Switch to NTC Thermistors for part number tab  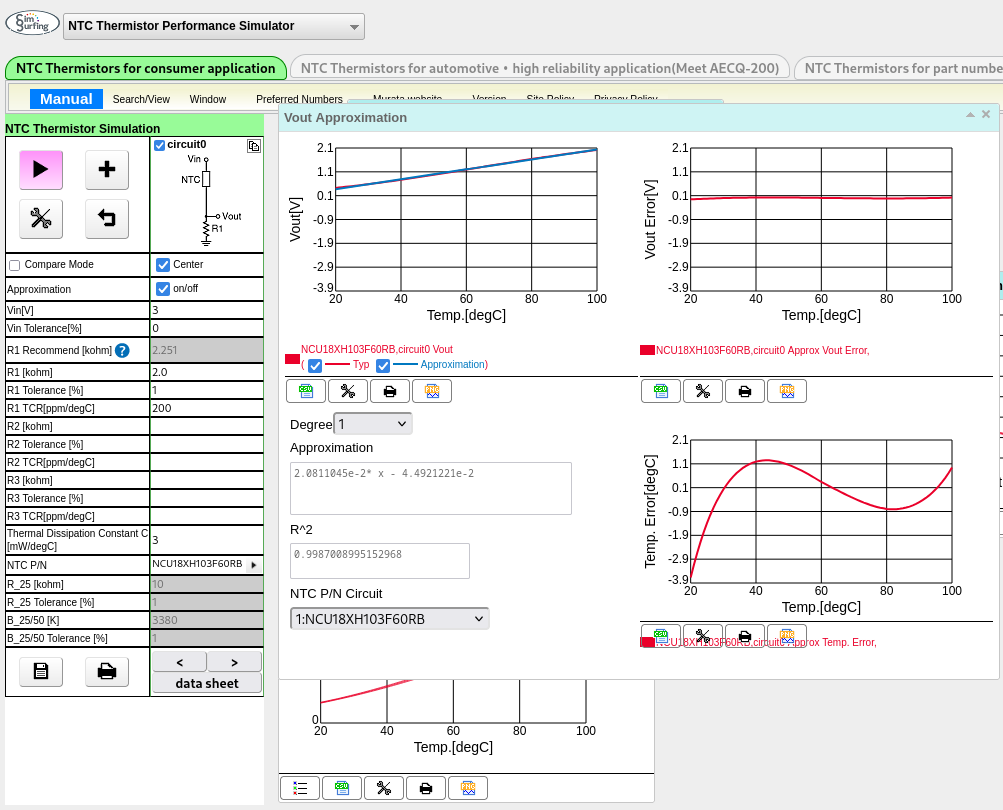click(x=899, y=68)
